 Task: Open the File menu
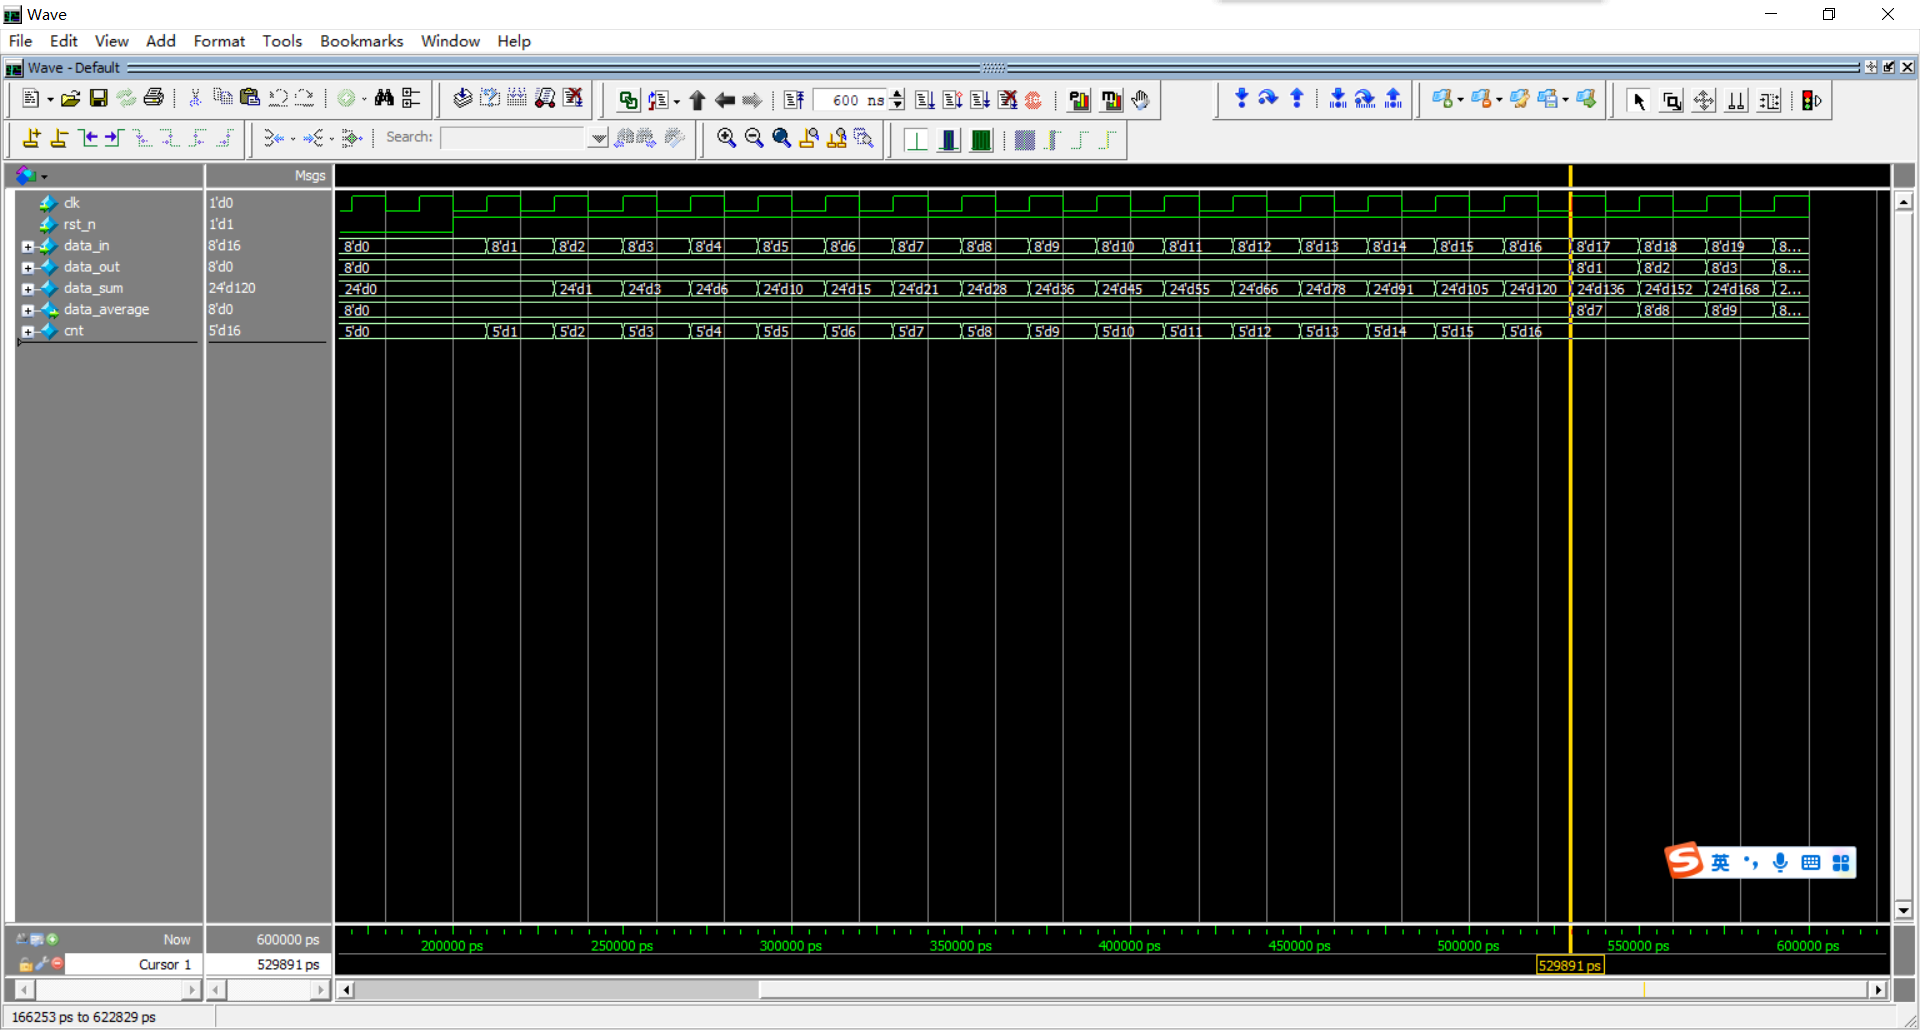(x=20, y=41)
